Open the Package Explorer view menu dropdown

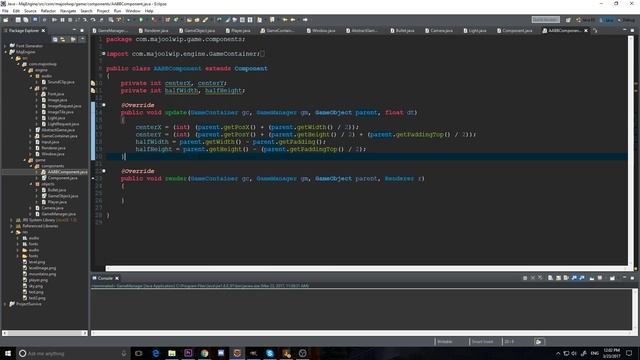point(82,39)
